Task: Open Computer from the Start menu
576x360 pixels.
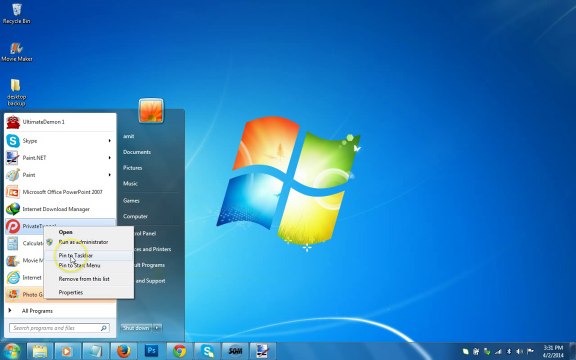Action: (135, 216)
